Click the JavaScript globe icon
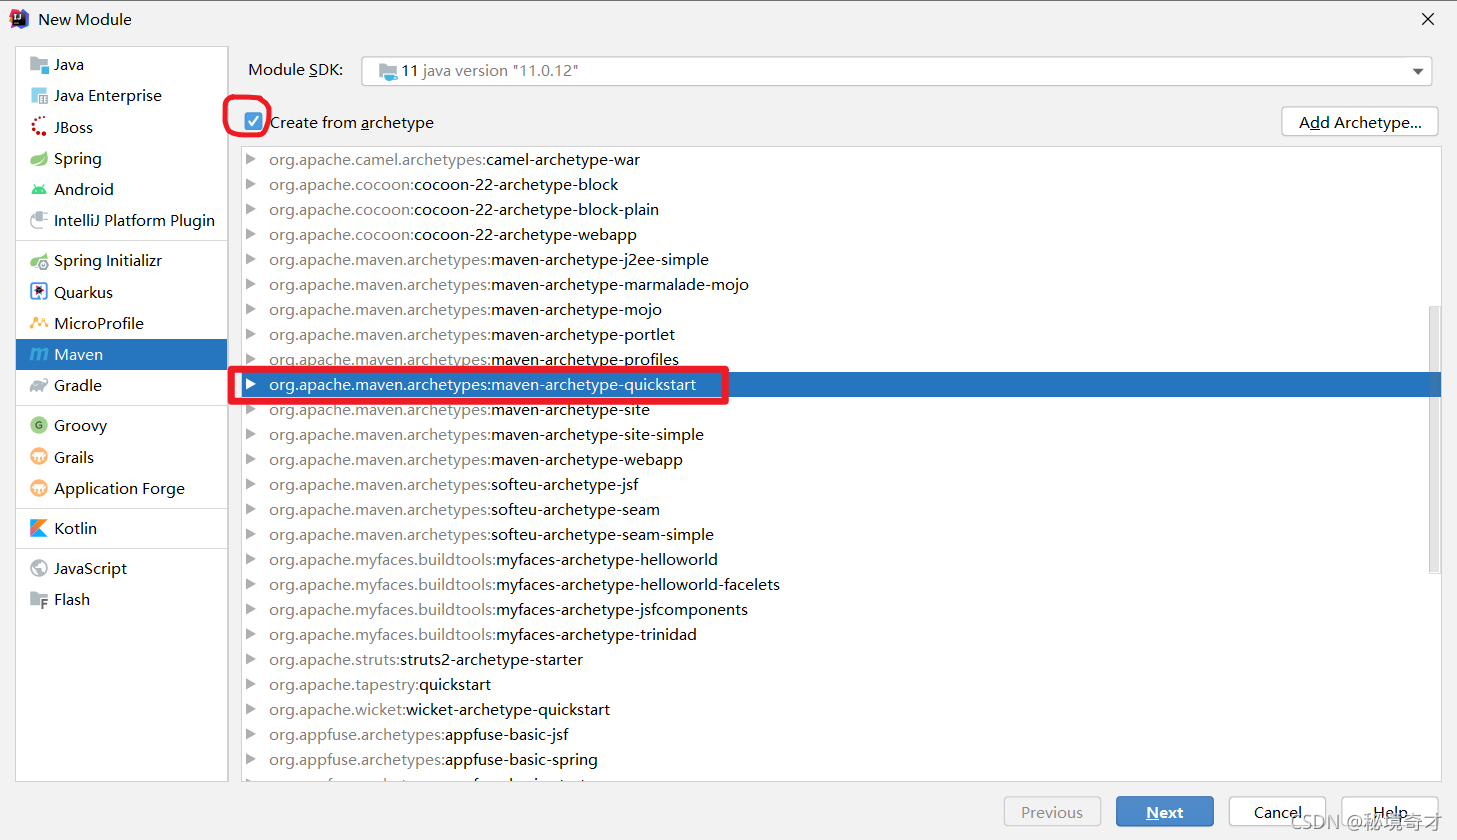 (x=39, y=568)
